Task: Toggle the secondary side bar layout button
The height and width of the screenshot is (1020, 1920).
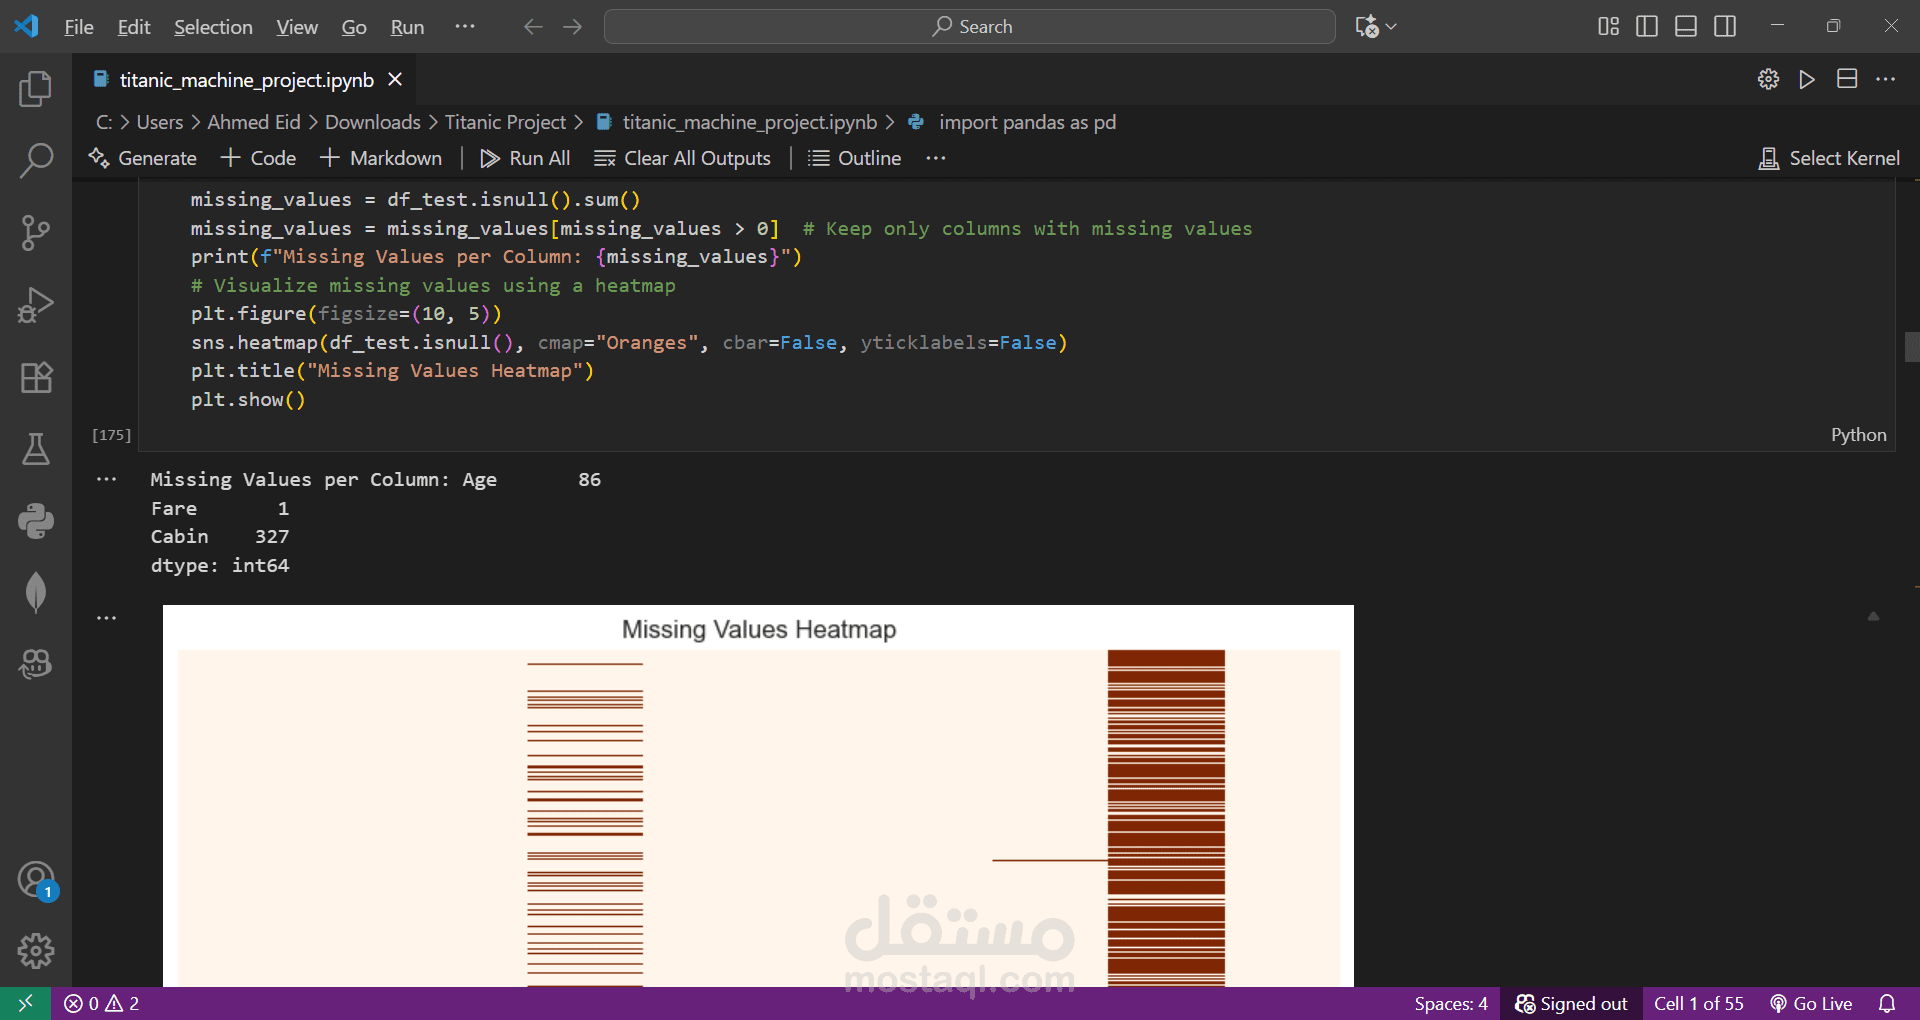Action: [1725, 27]
